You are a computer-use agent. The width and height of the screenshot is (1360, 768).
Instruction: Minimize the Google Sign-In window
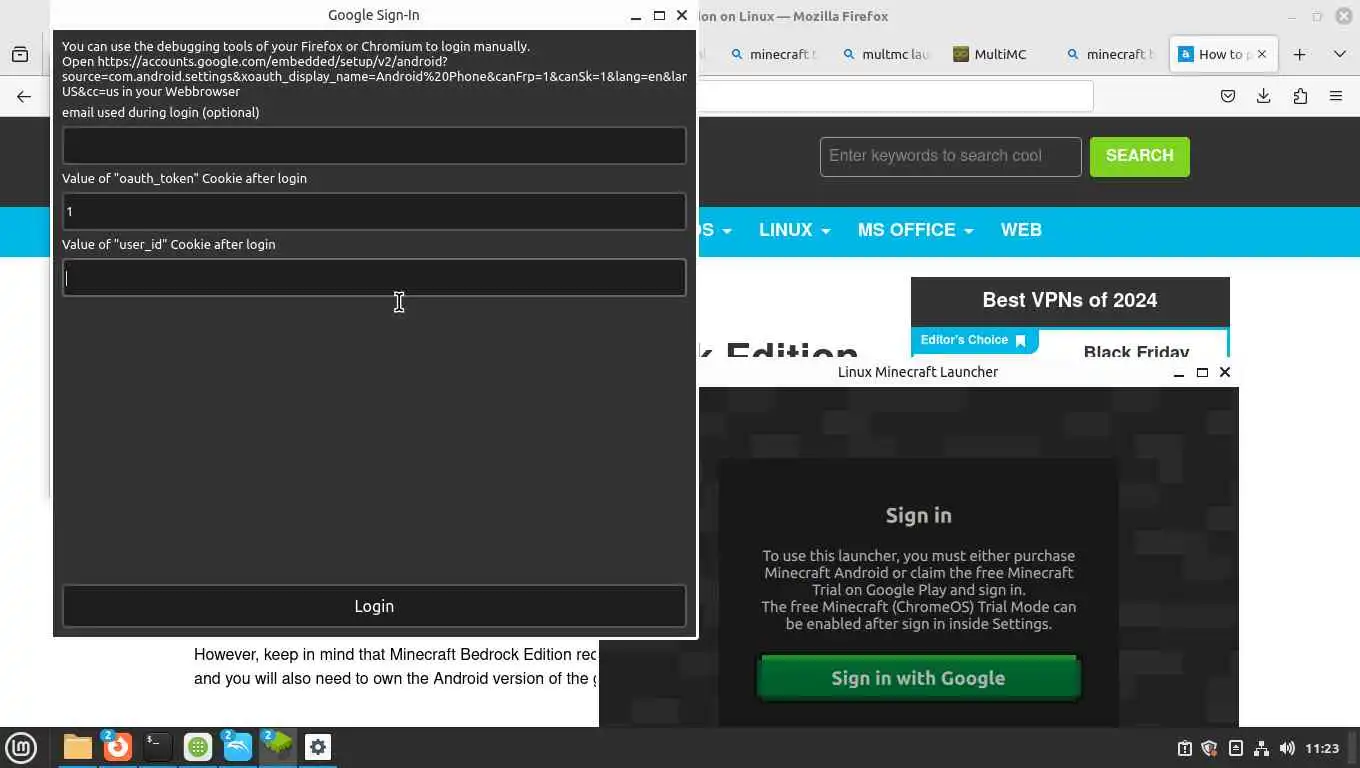coord(636,16)
